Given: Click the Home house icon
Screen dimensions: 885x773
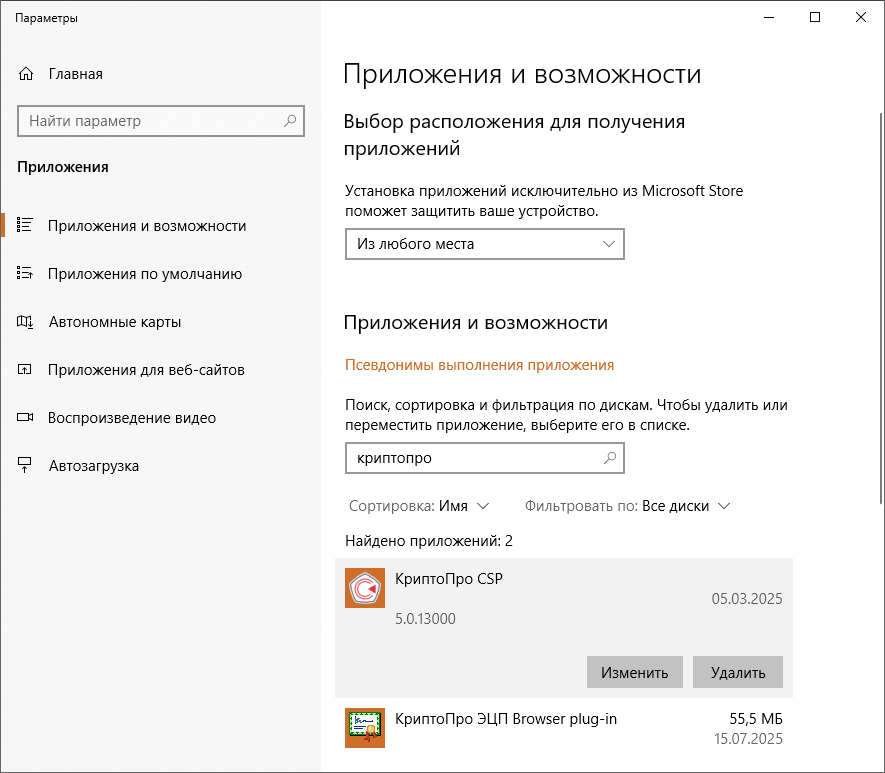Looking at the screenshot, I should click(26, 74).
